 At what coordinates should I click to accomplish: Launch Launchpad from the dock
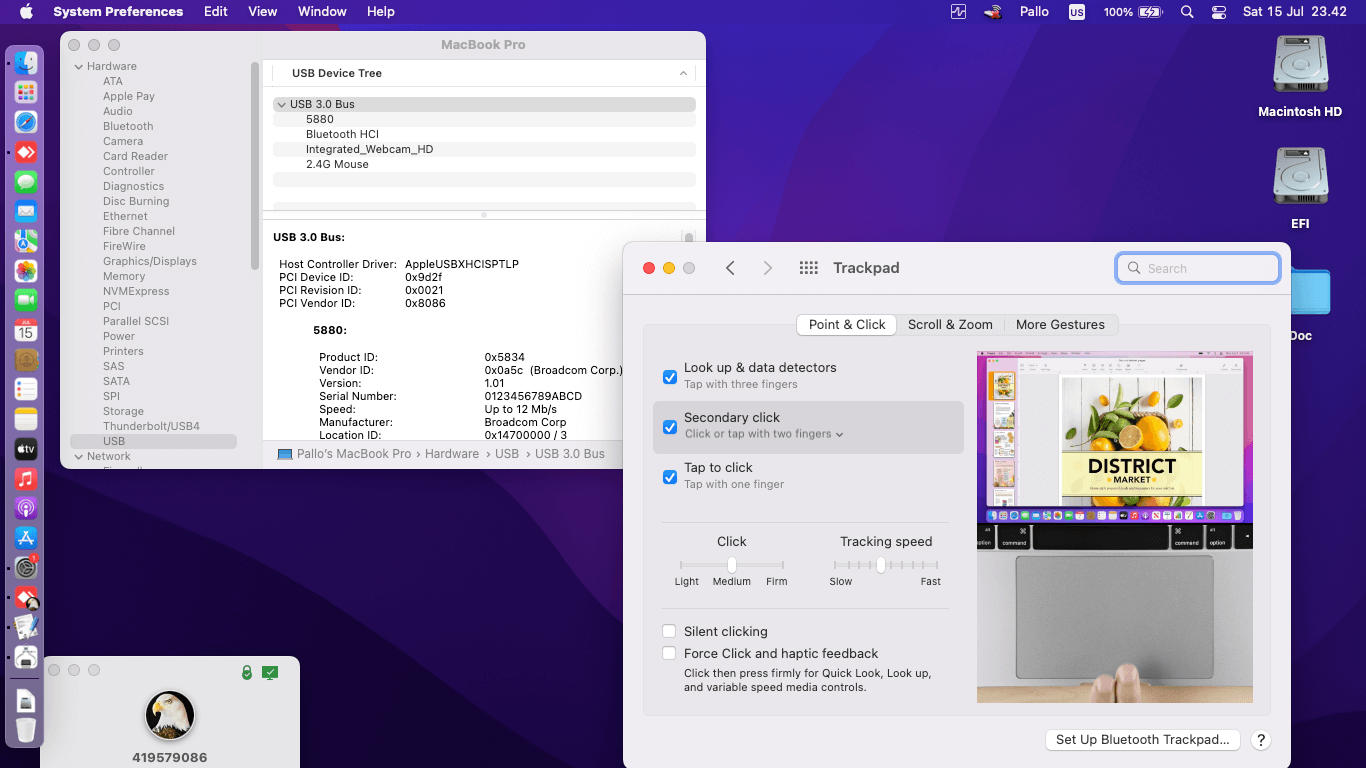26,93
